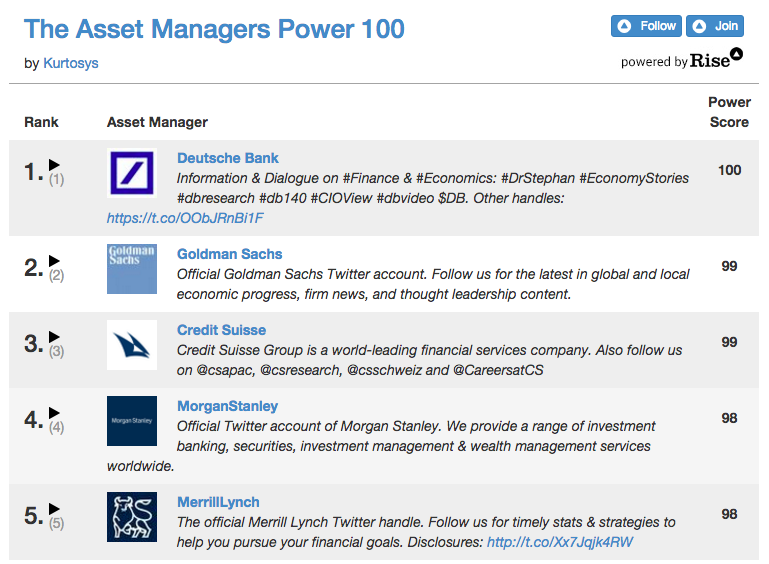Open the MorganStanley name link

tap(228, 406)
